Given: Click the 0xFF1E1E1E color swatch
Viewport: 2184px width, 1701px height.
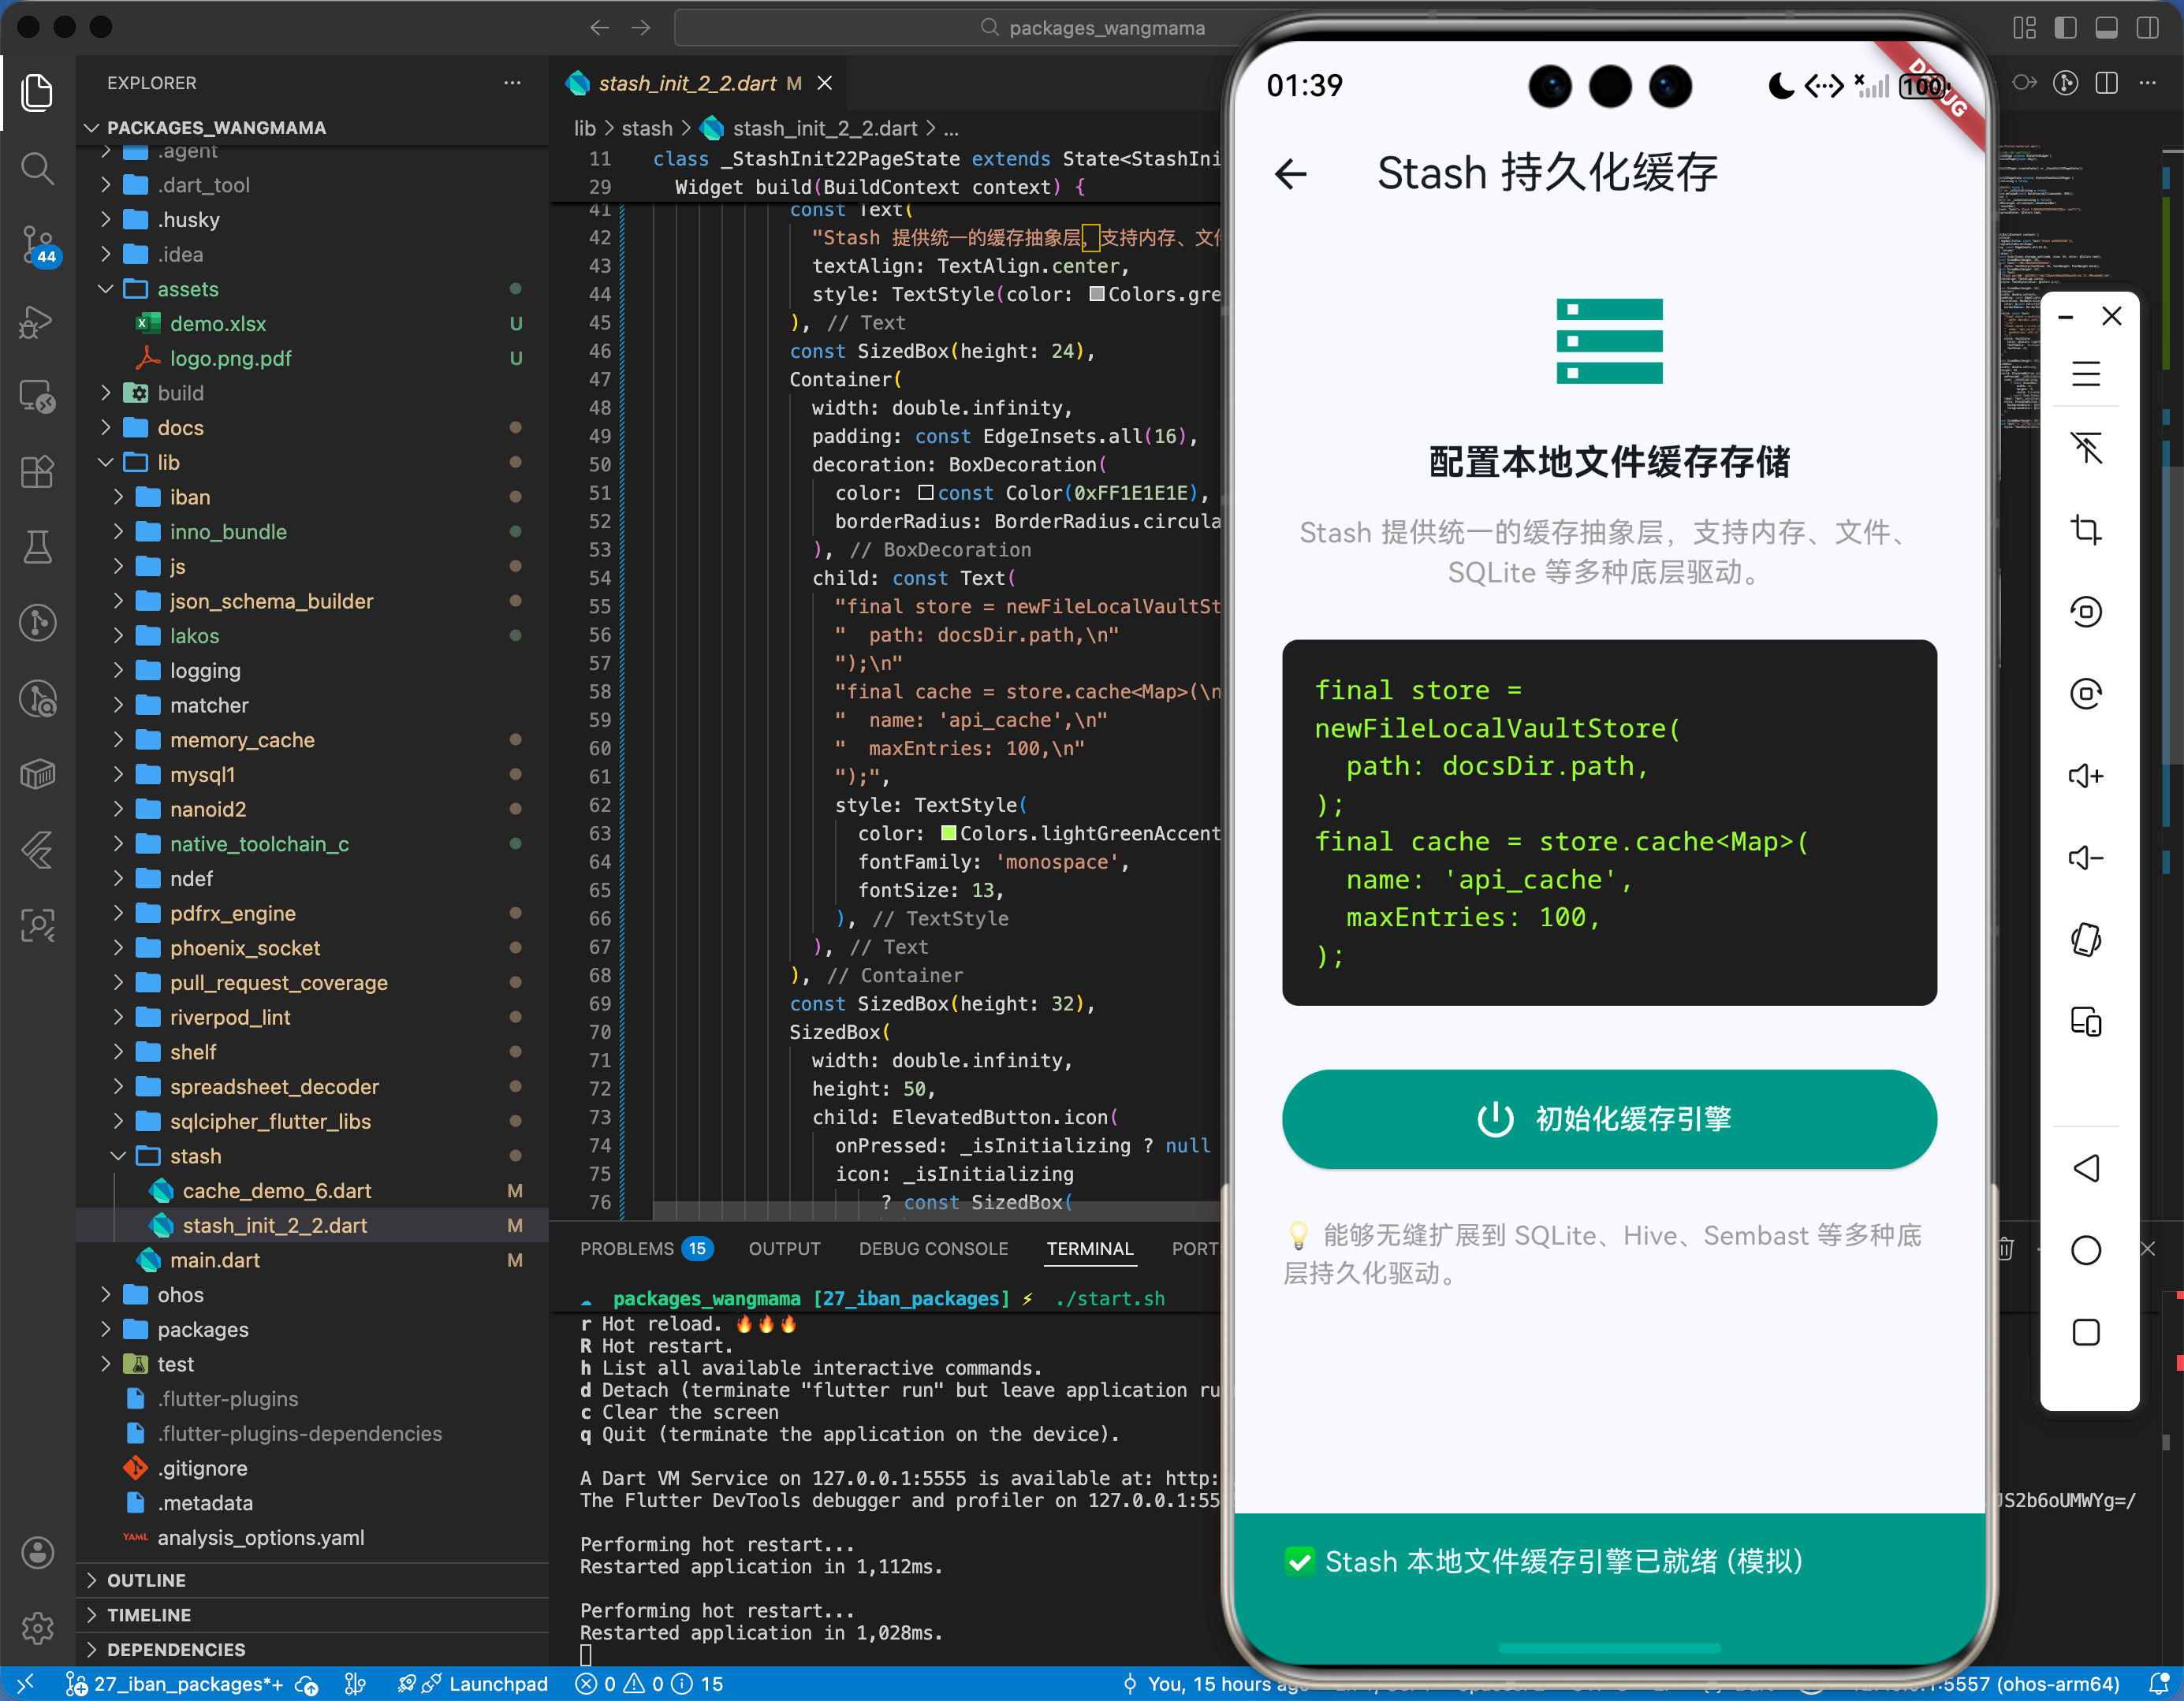Looking at the screenshot, I should (x=926, y=493).
